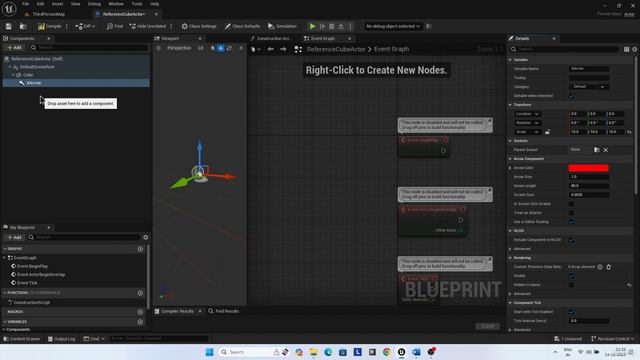Add a new macro with plus icon
Viewport: 640px width, 360px height.
tap(140, 312)
